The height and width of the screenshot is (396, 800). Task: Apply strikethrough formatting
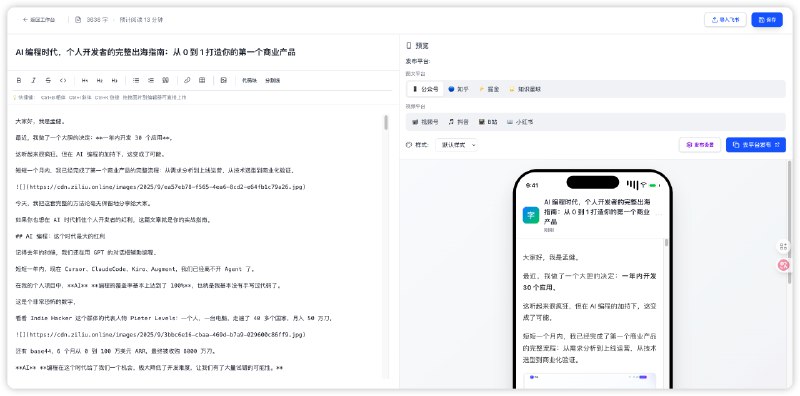tap(48, 81)
